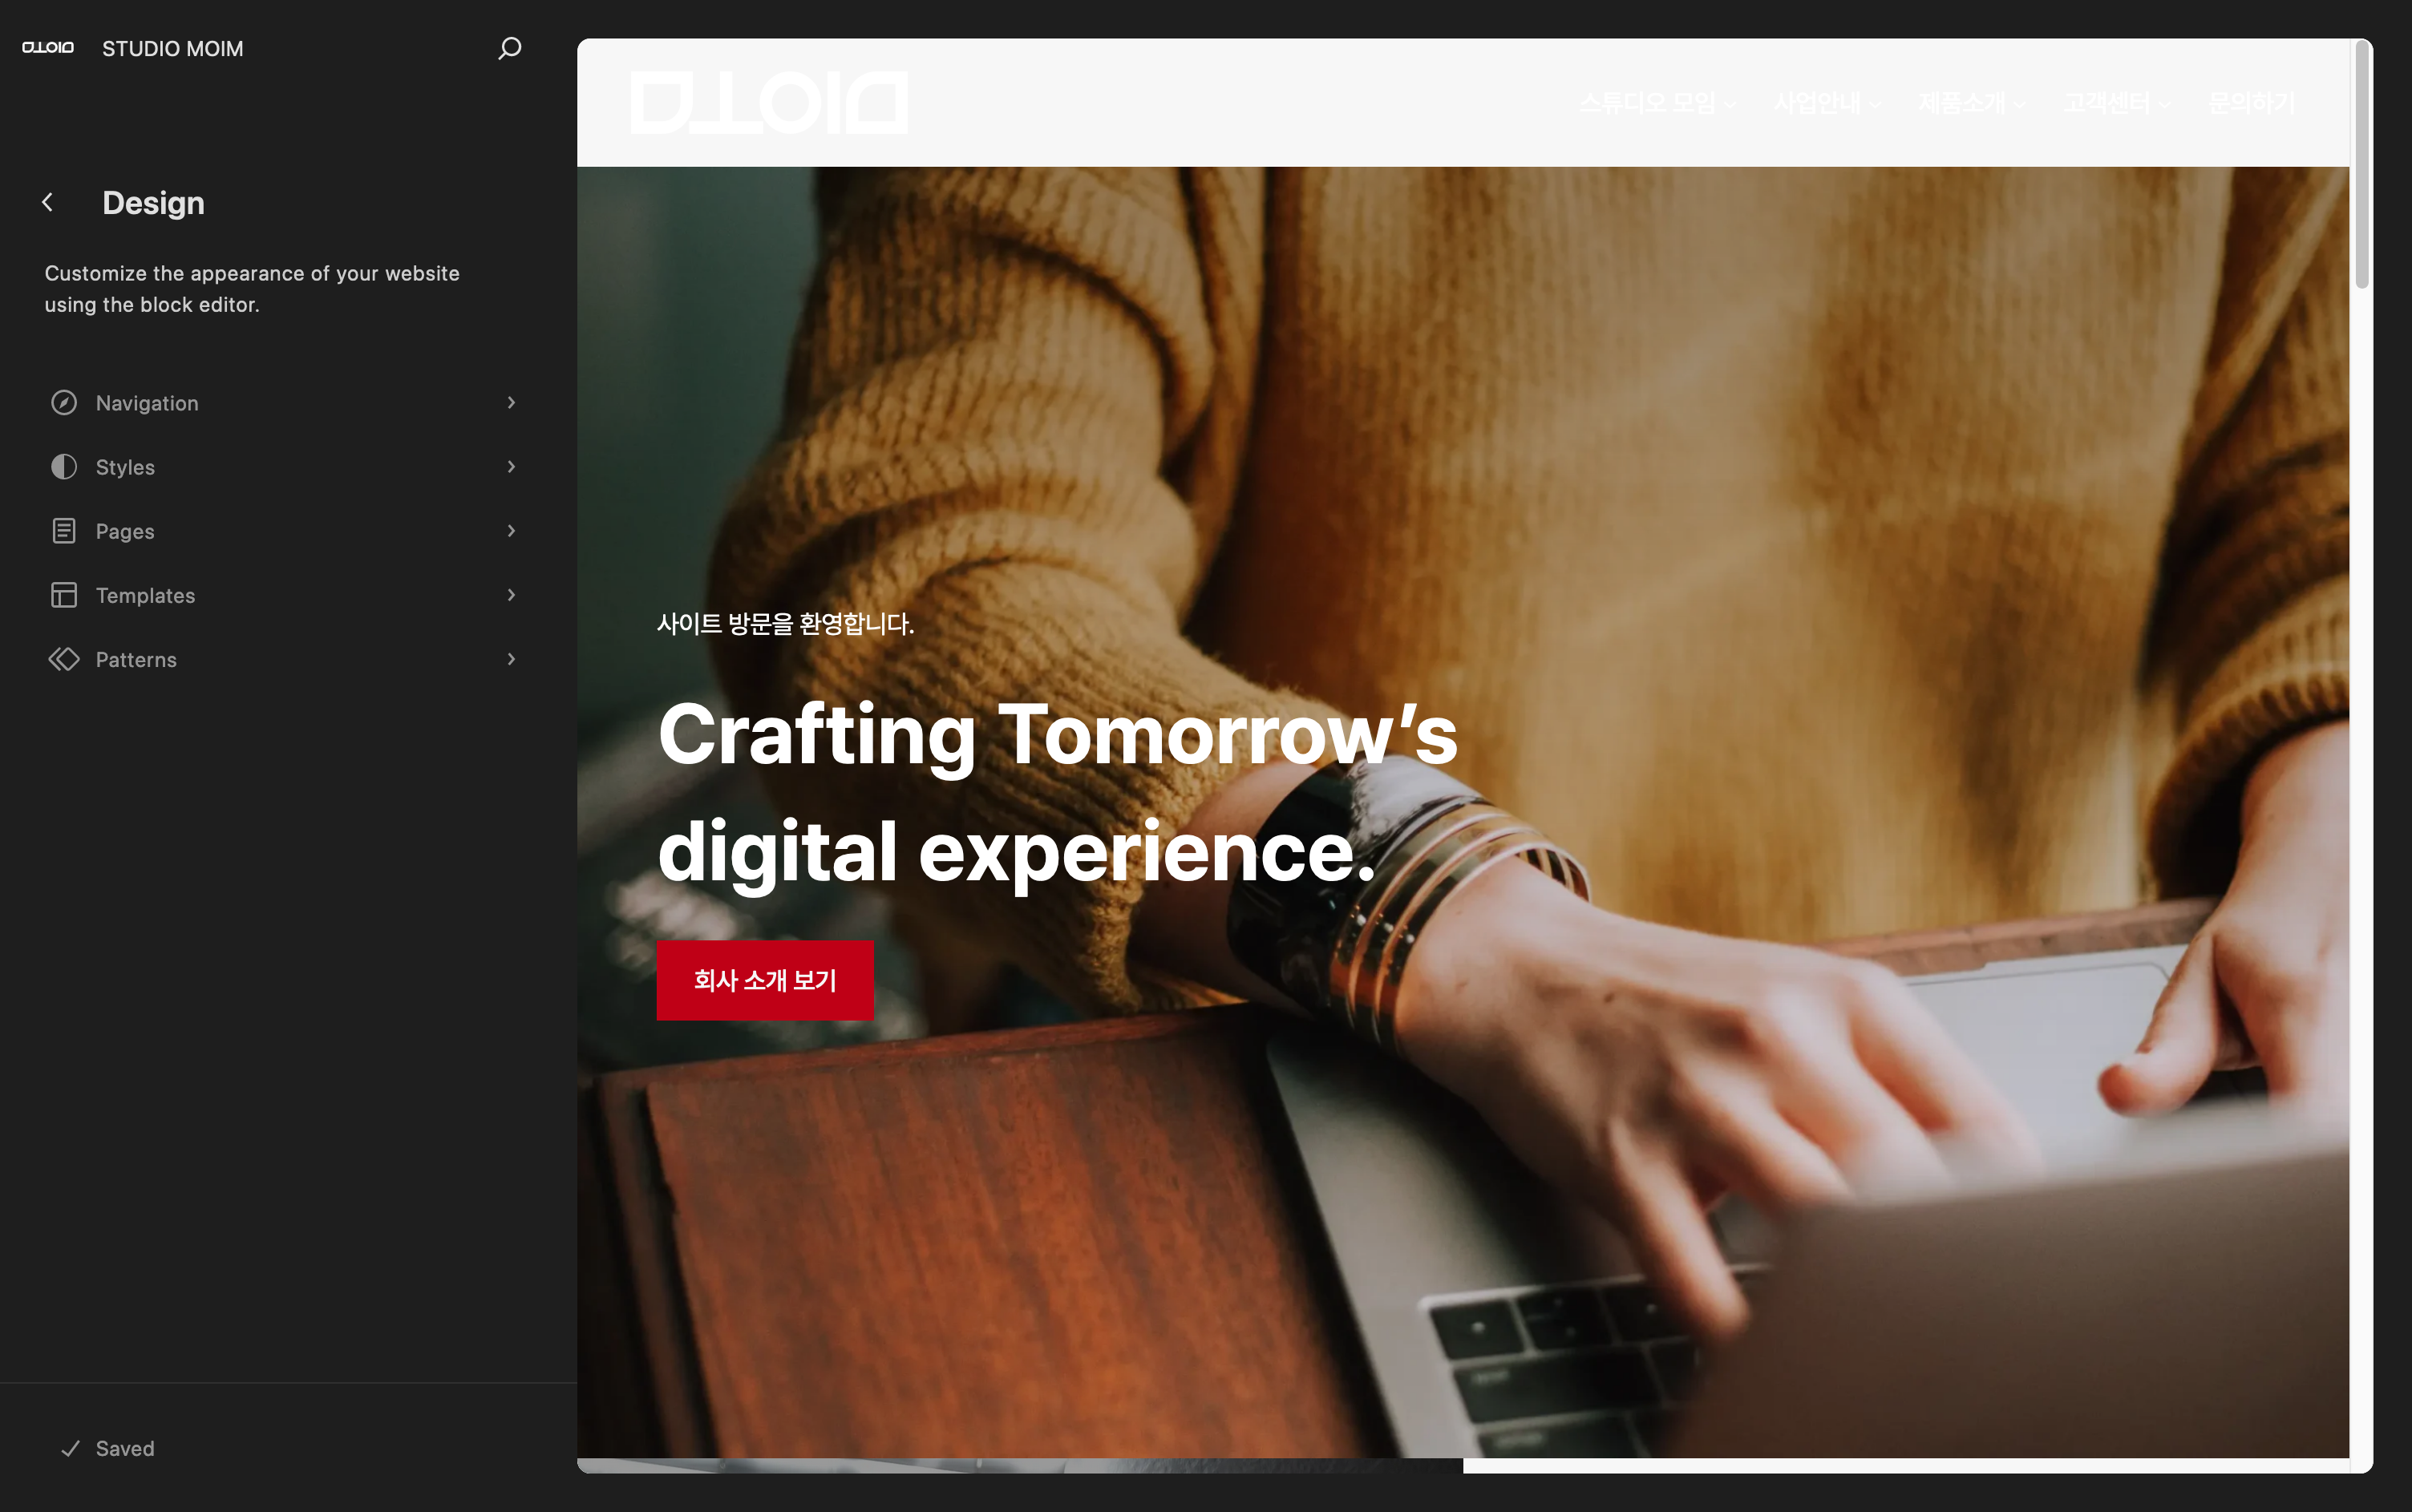Viewport: 2412px width, 1512px height.
Task: Click the back arrow navigation icon
Action: coord(49,202)
